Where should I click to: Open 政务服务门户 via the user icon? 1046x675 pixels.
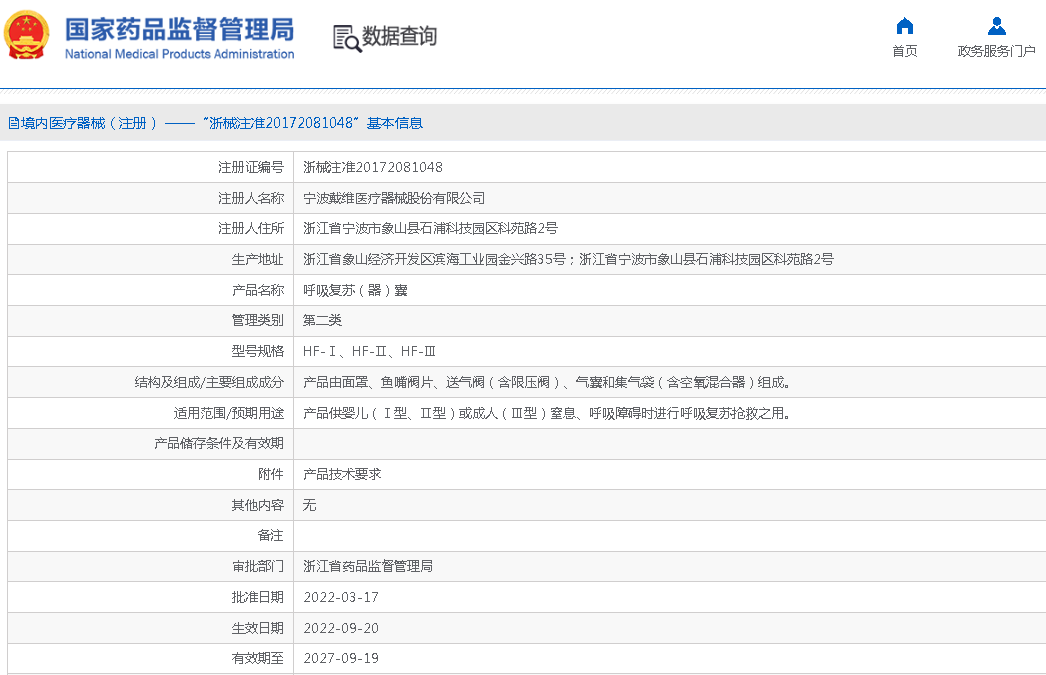click(997, 26)
